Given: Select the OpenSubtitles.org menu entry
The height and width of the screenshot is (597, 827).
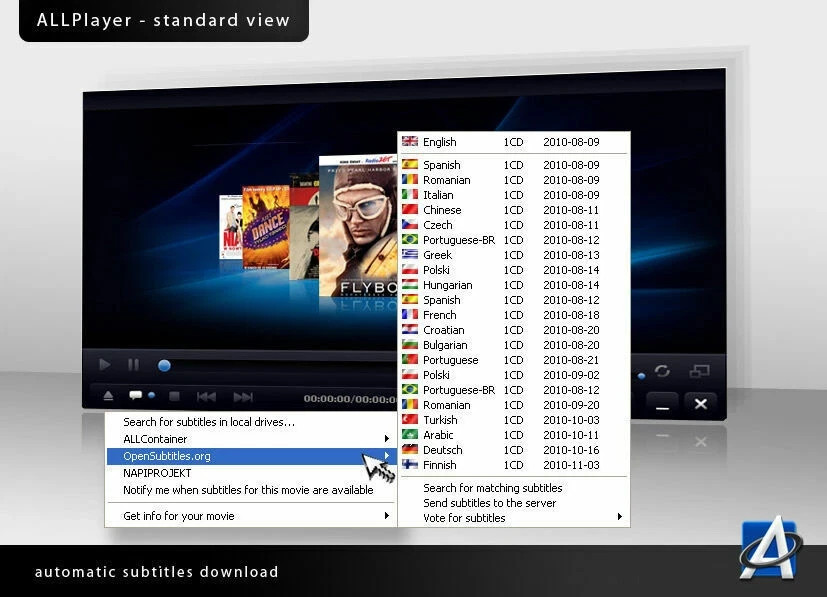Looking at the screenshot, I should click(251, 456).
